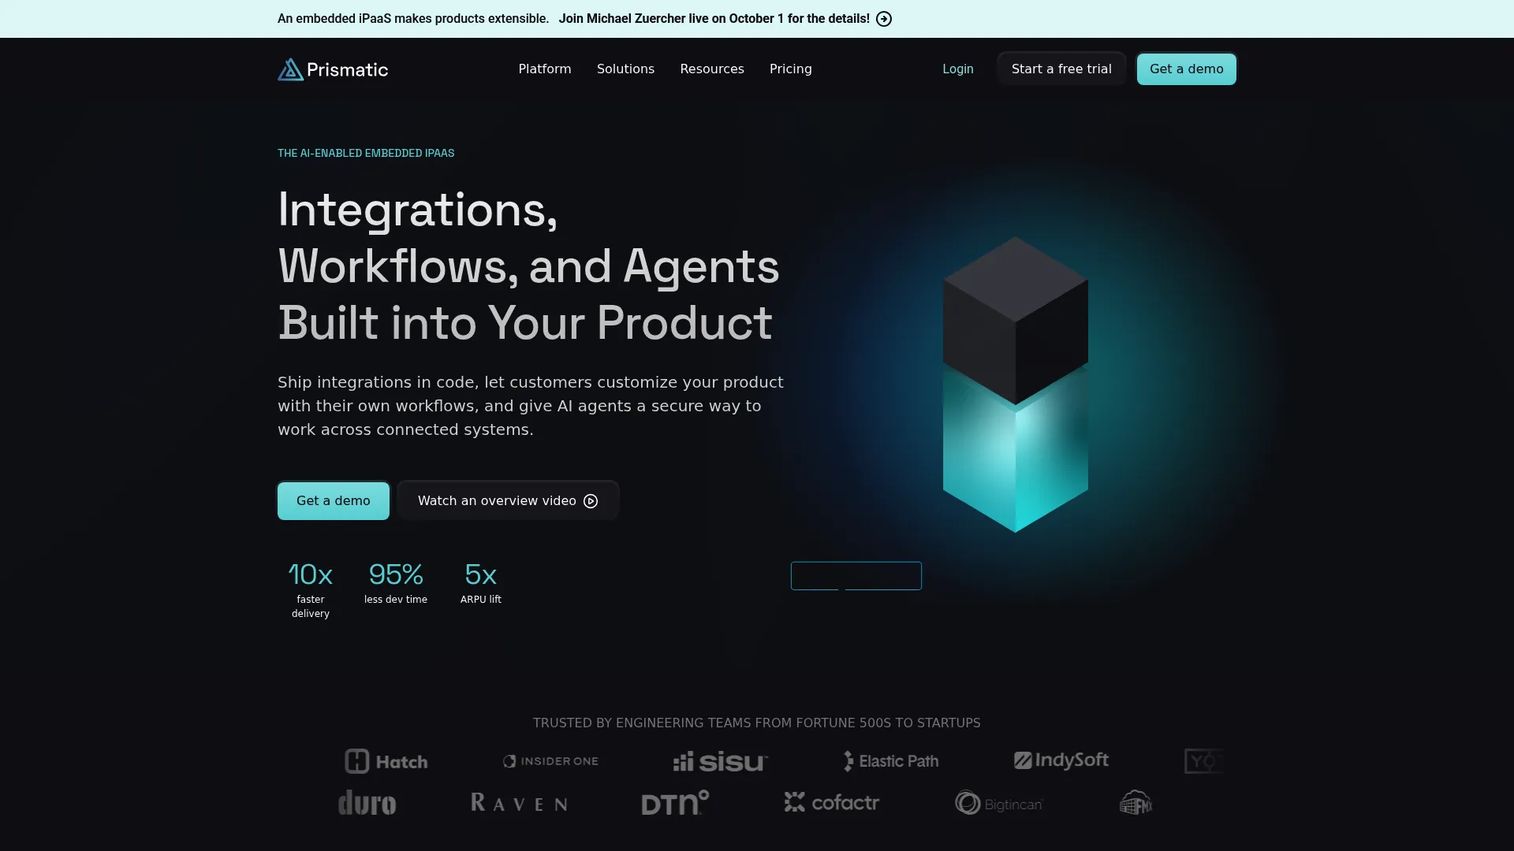The image size is (1514, 851).
Task: Click the Insider One logo
Action: tap(550, 761)
